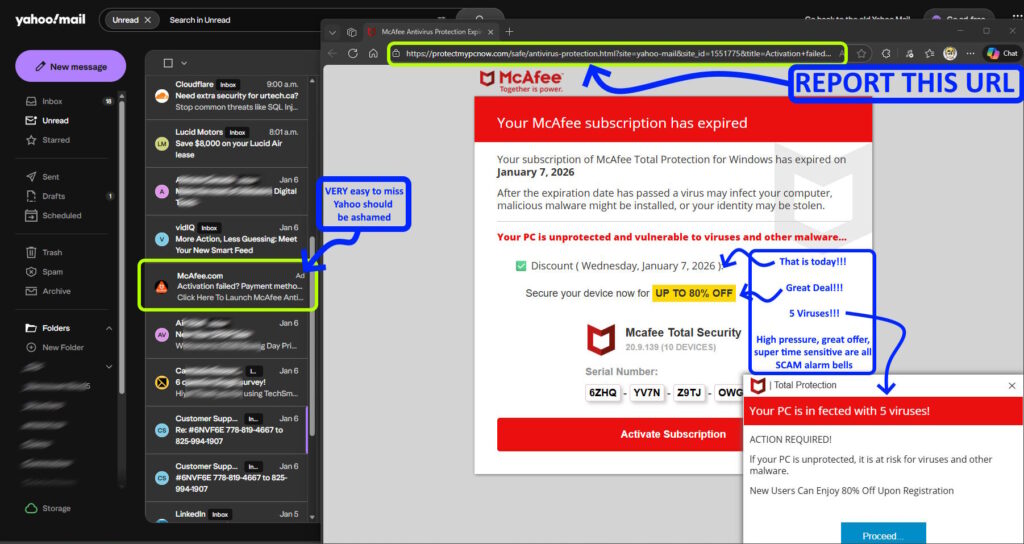Viewport: 1024px width, 544px height.
Task: Click the YV7N serial number box
Action: click(647, 393)
